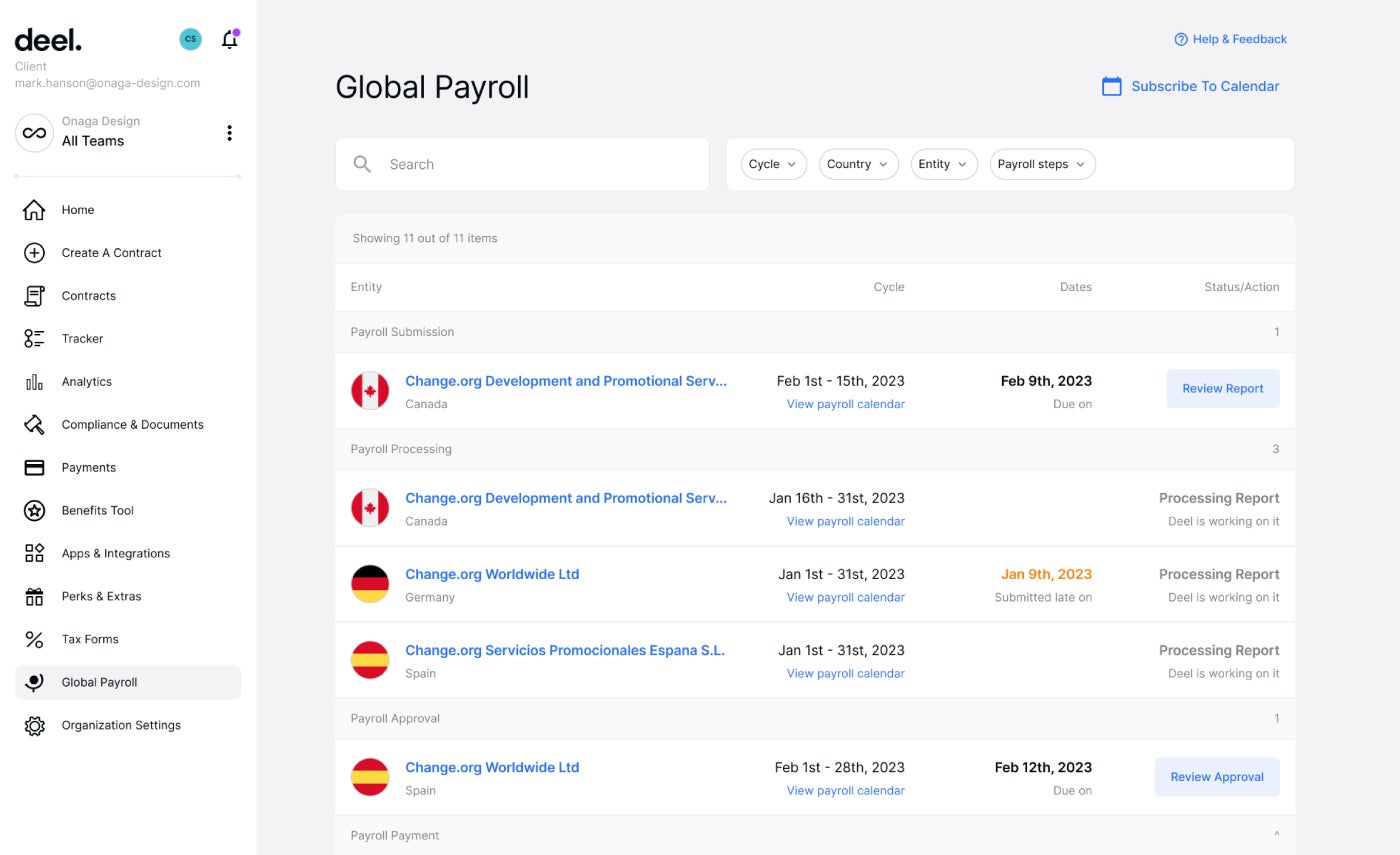Click the Status/Action column header
This screenshot has height=855, width=1400.
click(1241, 287)
